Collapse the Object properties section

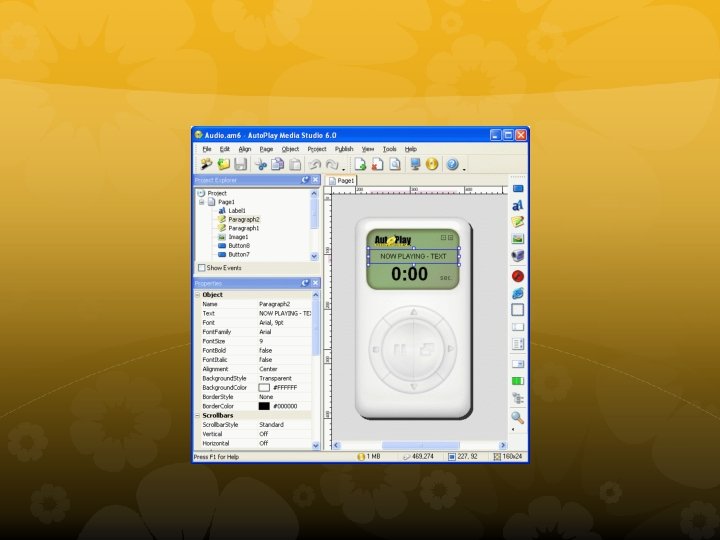point(198,295)
